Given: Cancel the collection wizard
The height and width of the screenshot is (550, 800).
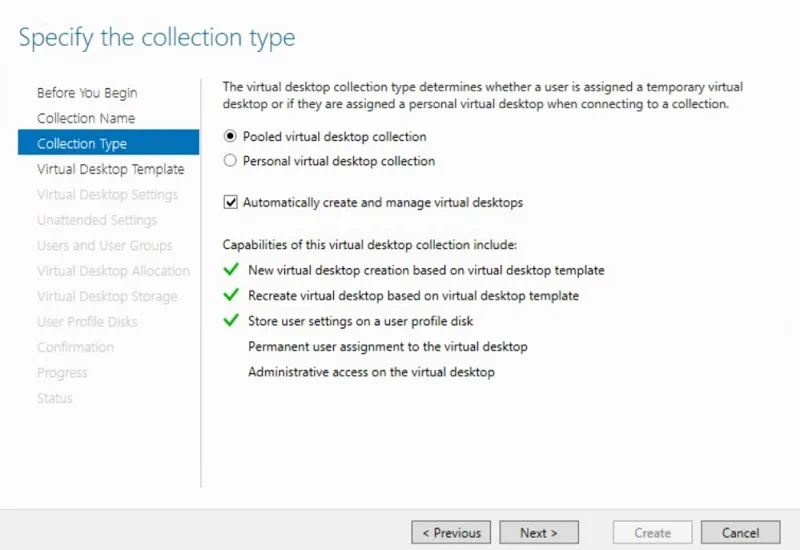Looking at the screenshot, I should pyautogui.click(x=740, y=533).
